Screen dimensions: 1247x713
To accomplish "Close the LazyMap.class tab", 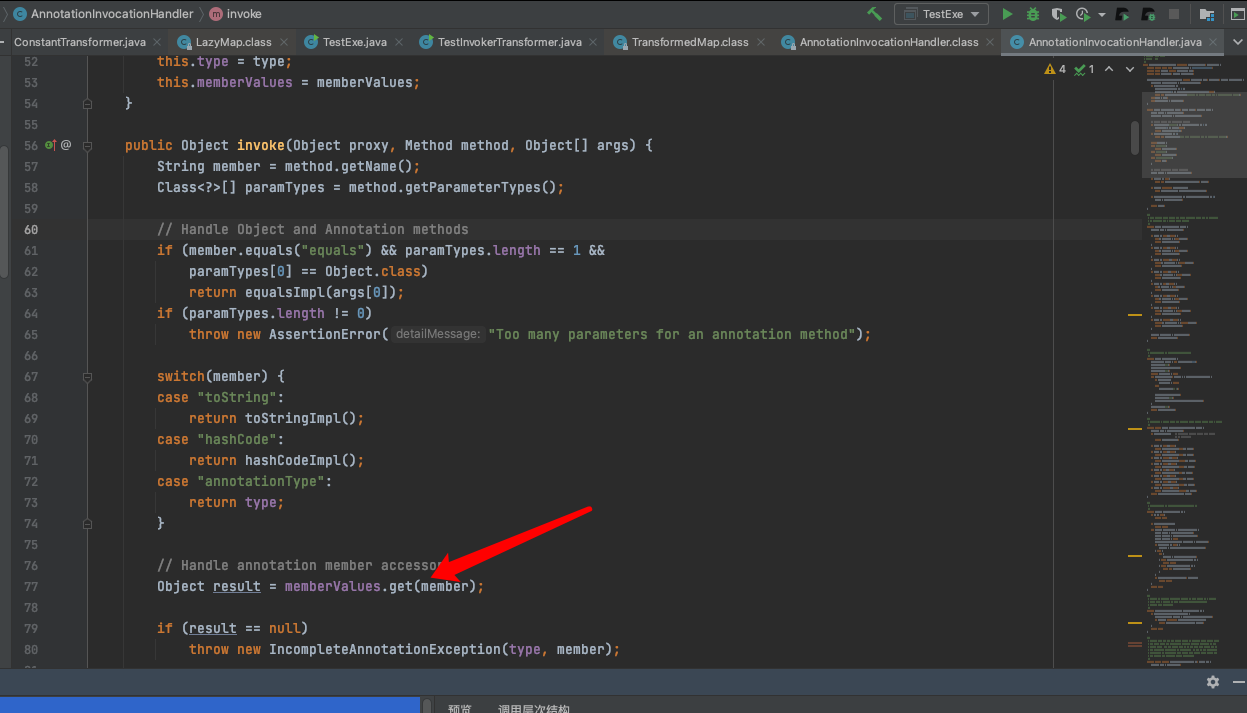I will tap(286, 42).
